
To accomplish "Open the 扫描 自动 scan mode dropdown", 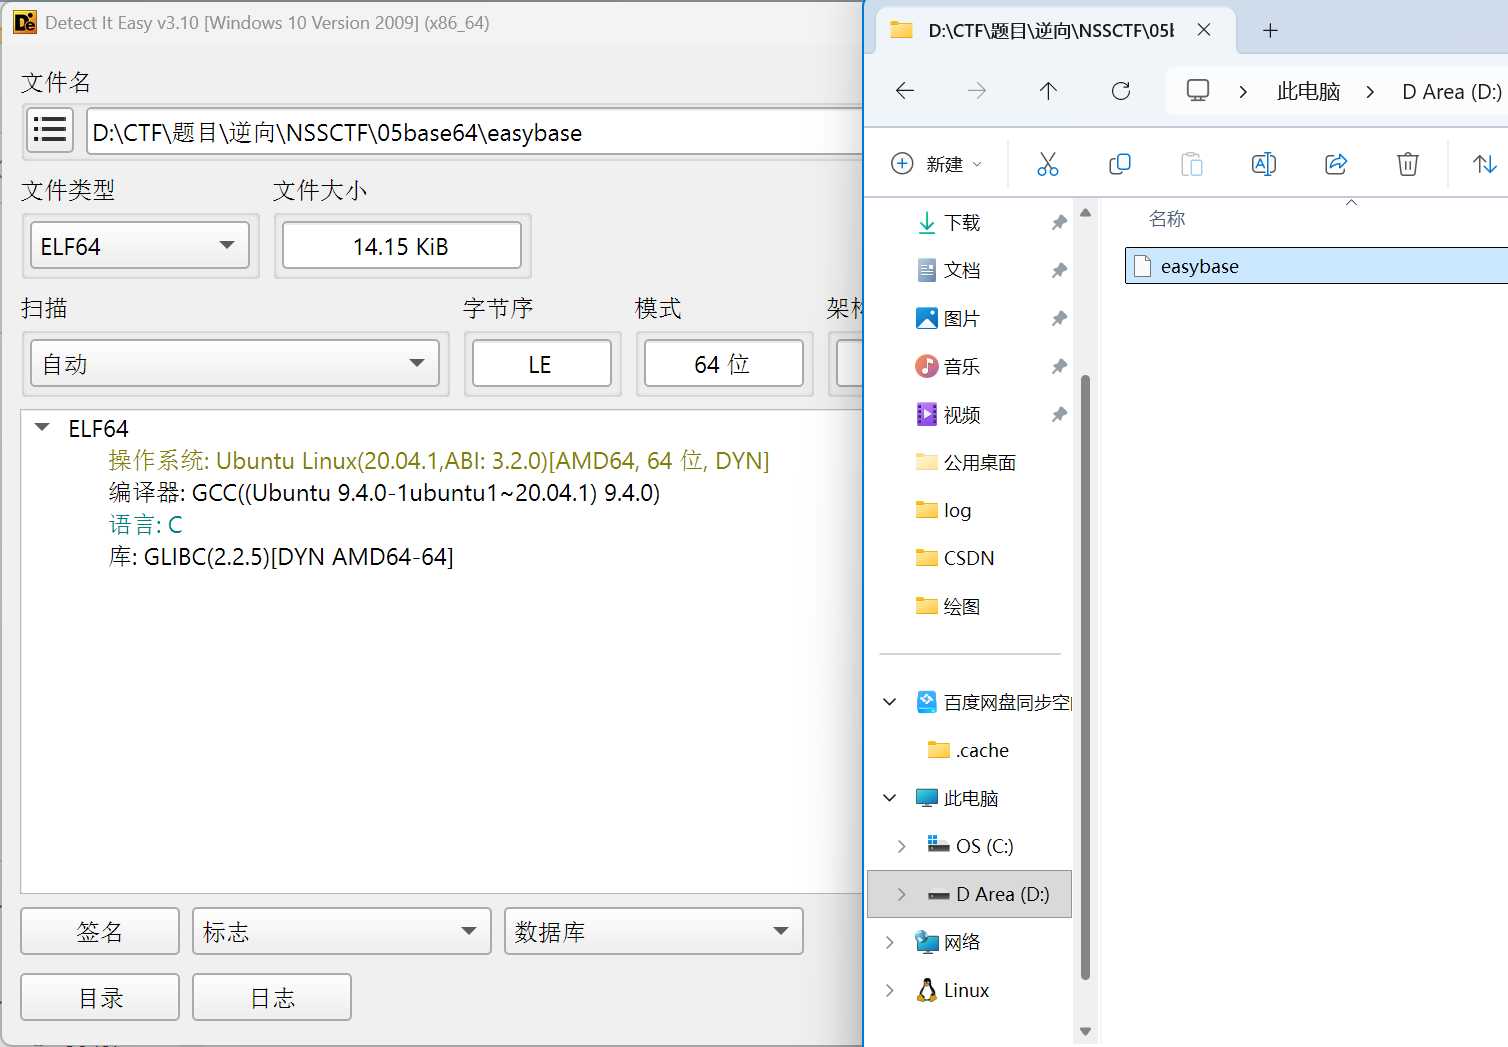I will tap(235, 364).
